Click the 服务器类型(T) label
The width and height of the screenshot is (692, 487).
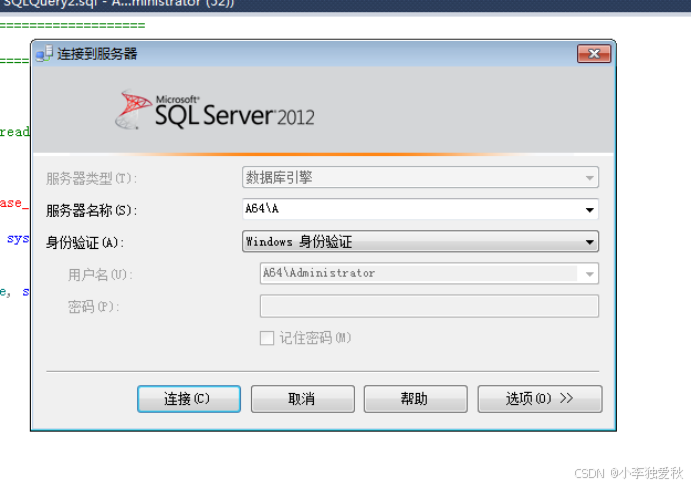coord(91,178)
